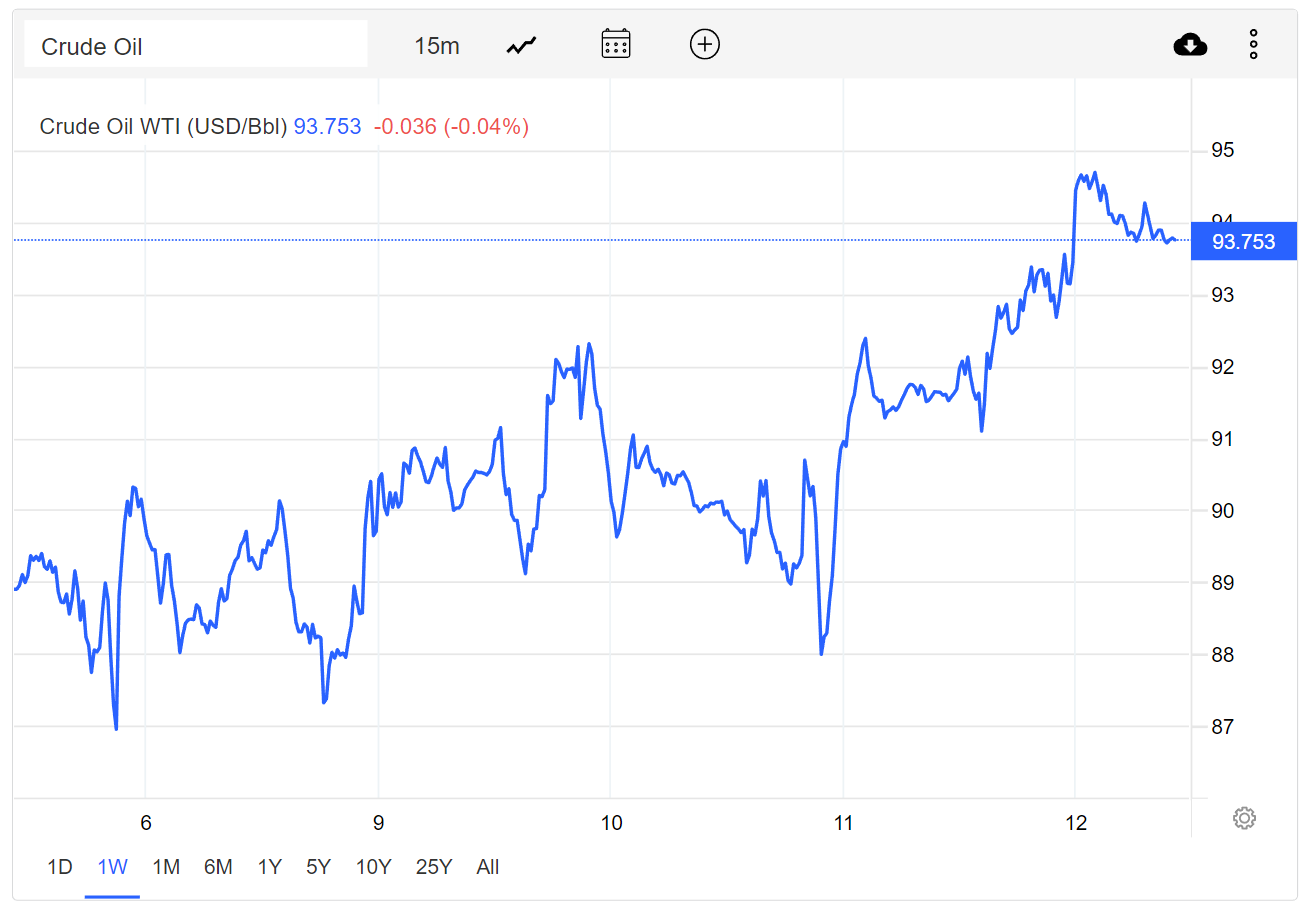Open the calendar date range picker
1308x912 pixels.
pyautogui.click(x=615, y=44)
